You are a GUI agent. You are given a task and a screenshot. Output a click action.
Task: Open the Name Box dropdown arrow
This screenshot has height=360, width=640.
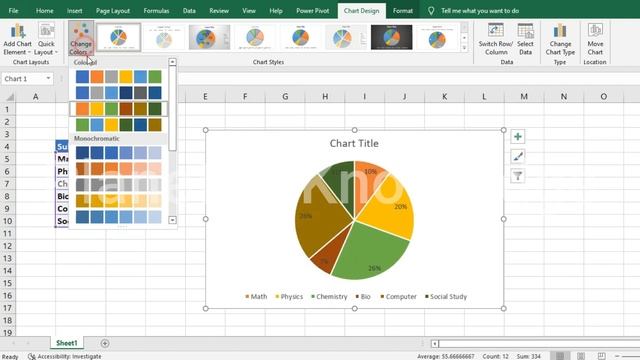pyautogui.click(x=48, y=78)
